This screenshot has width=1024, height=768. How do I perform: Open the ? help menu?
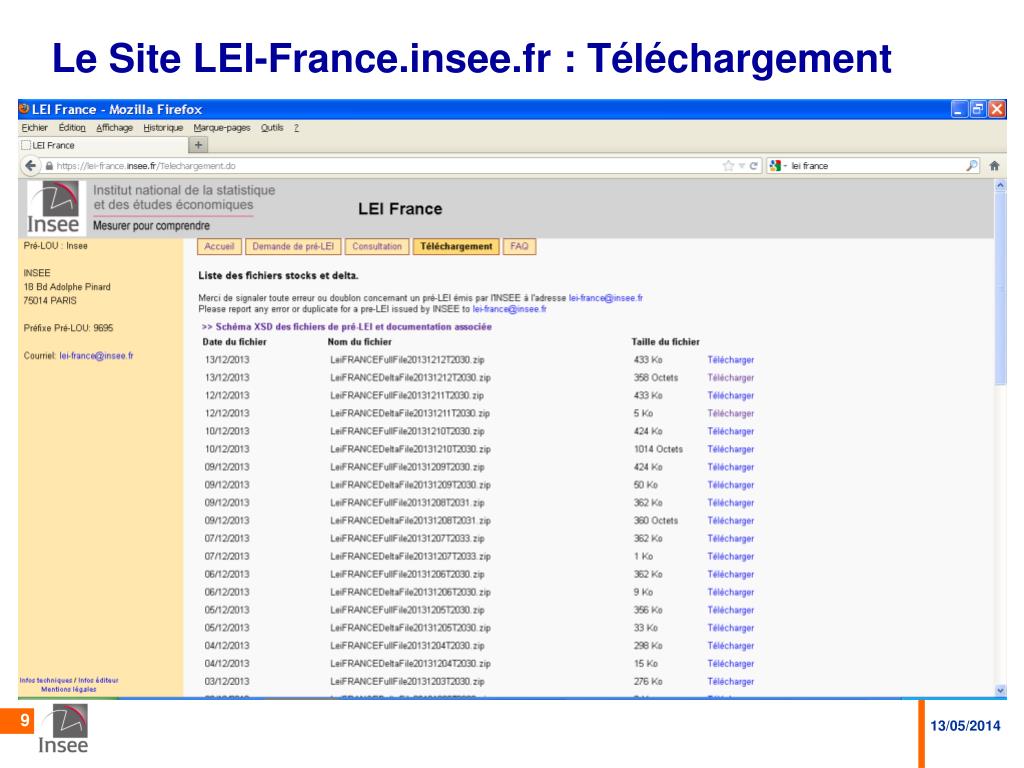coord(296,128)
